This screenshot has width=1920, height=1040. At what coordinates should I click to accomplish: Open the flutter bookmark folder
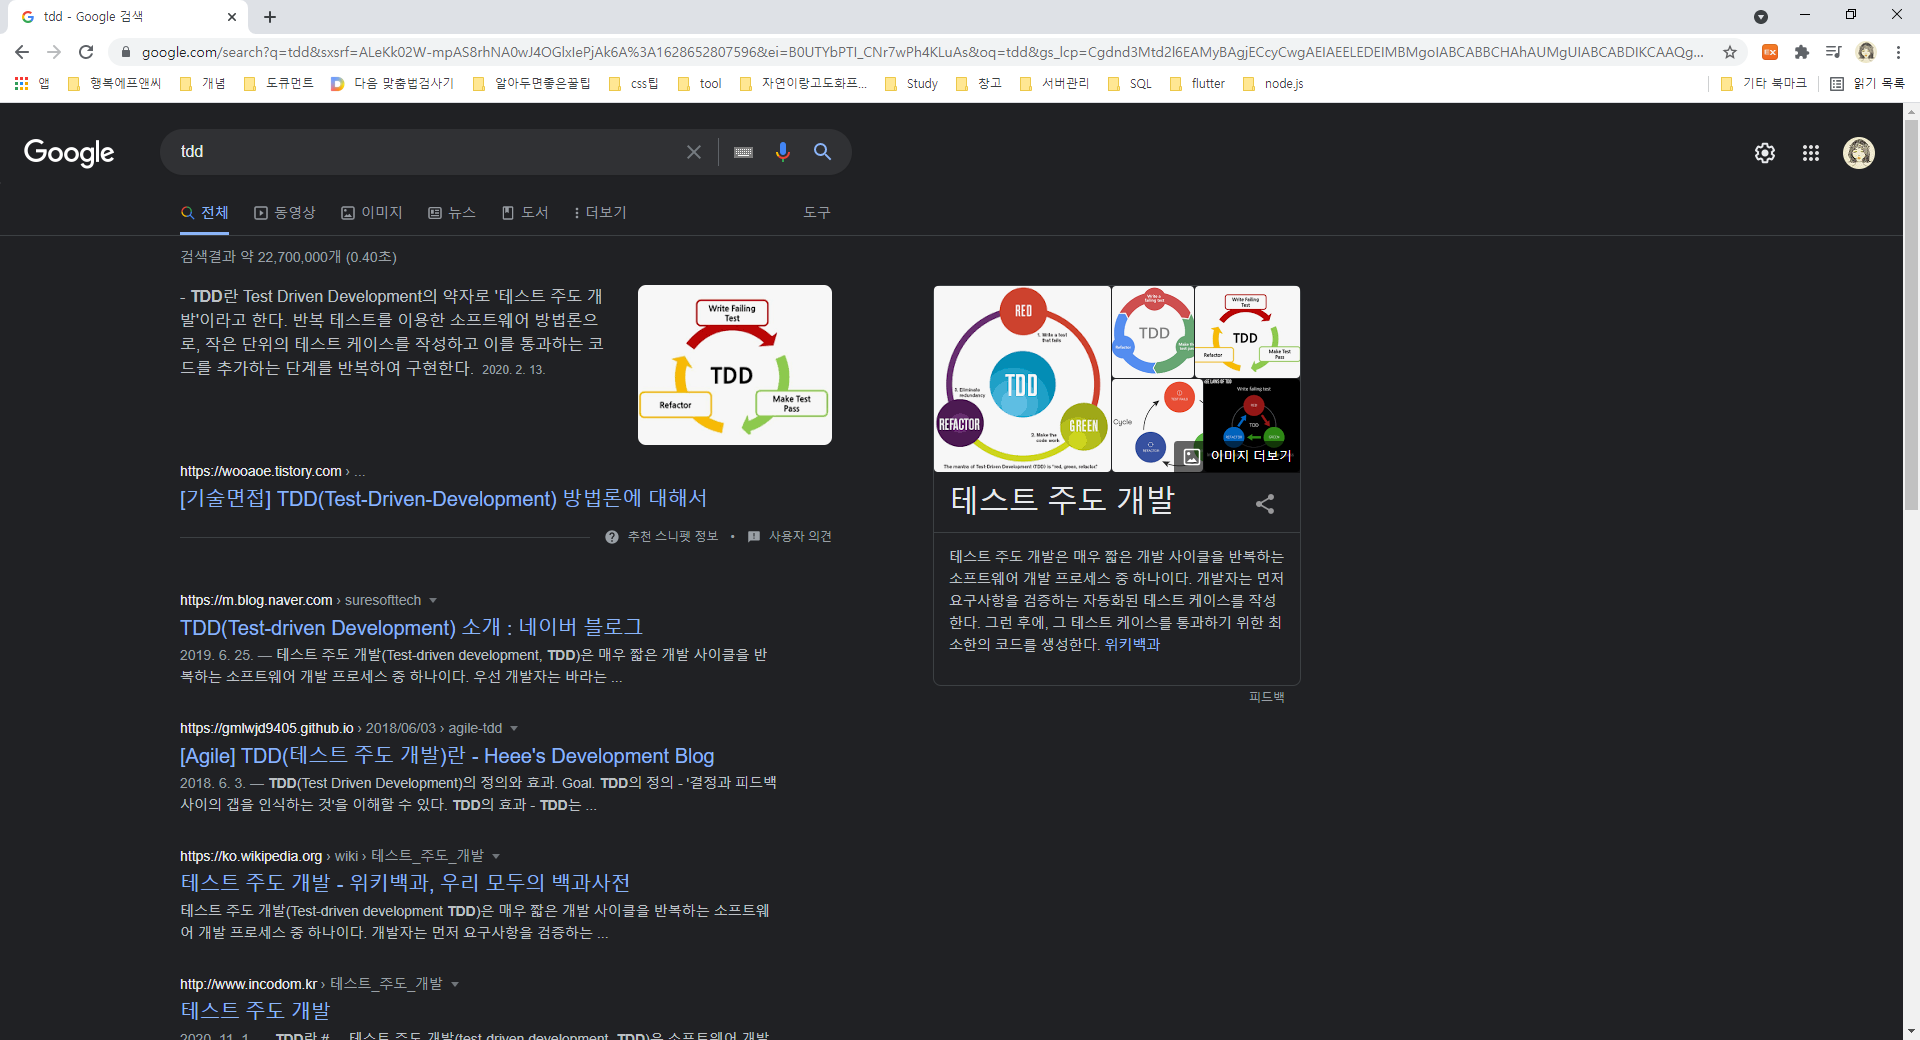click(x=1197, y=84)
